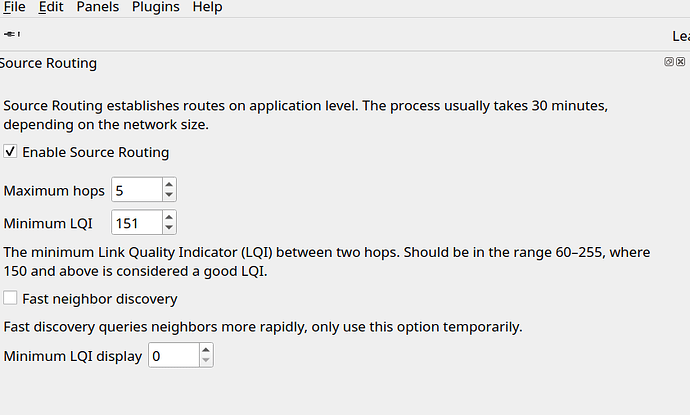
Task: Increase Maximum hops with up arrow
Action: point(169,184)
